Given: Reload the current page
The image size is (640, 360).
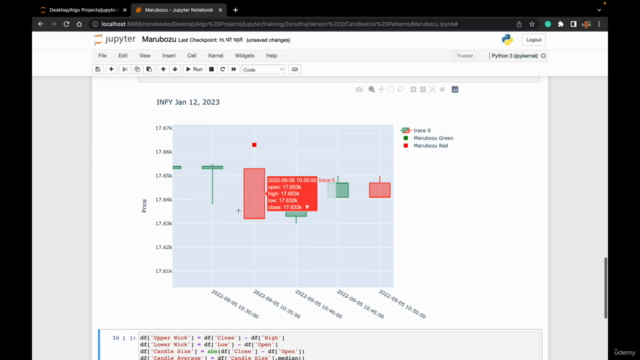Looking at the screenshot, I should pos(66,24).
